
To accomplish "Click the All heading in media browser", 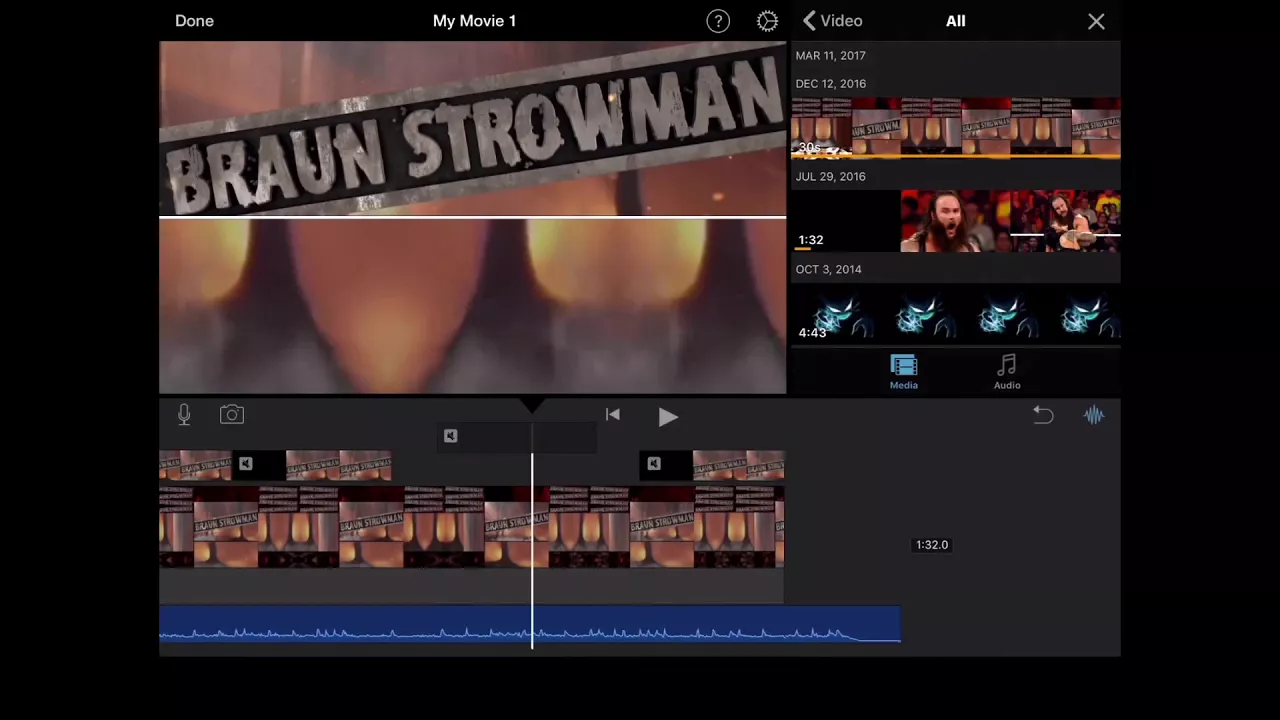I will [x=956, y=21].
